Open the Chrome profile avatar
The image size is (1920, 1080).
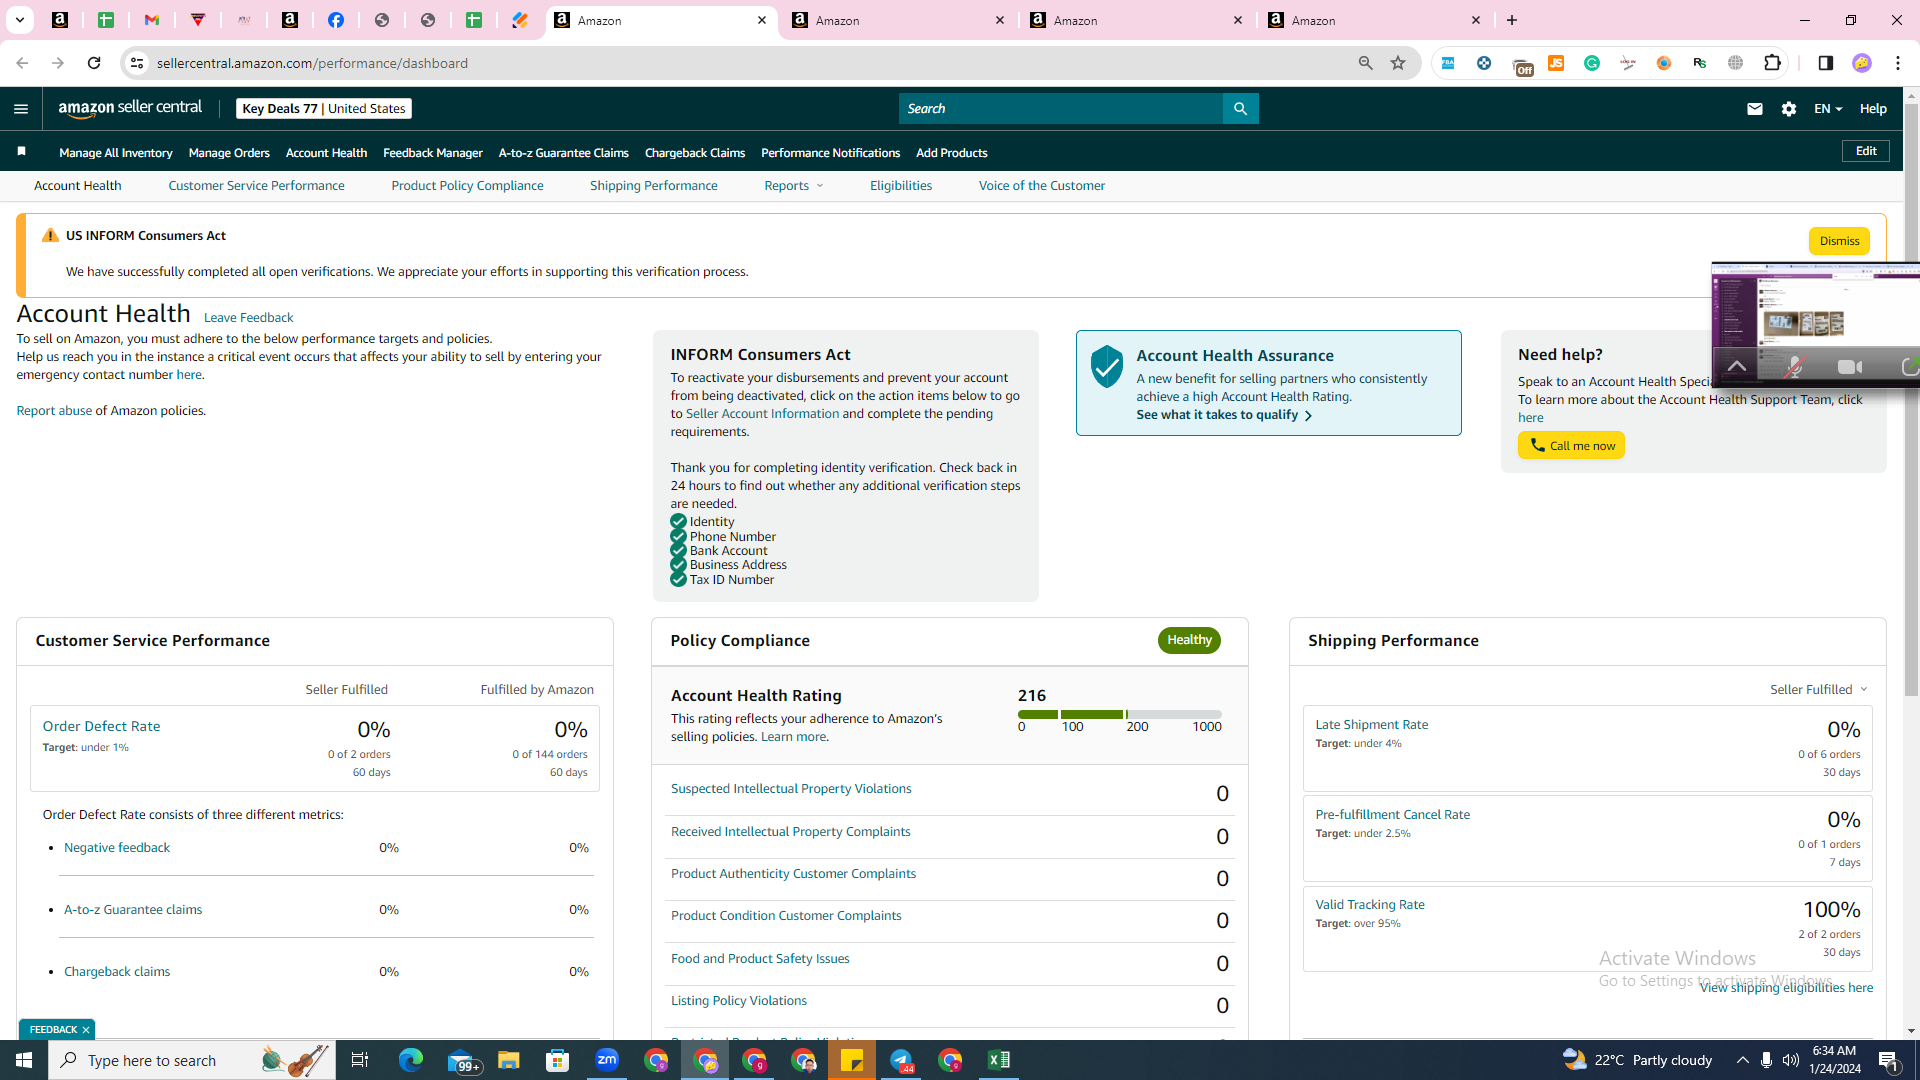click(x=1861, y=63)
